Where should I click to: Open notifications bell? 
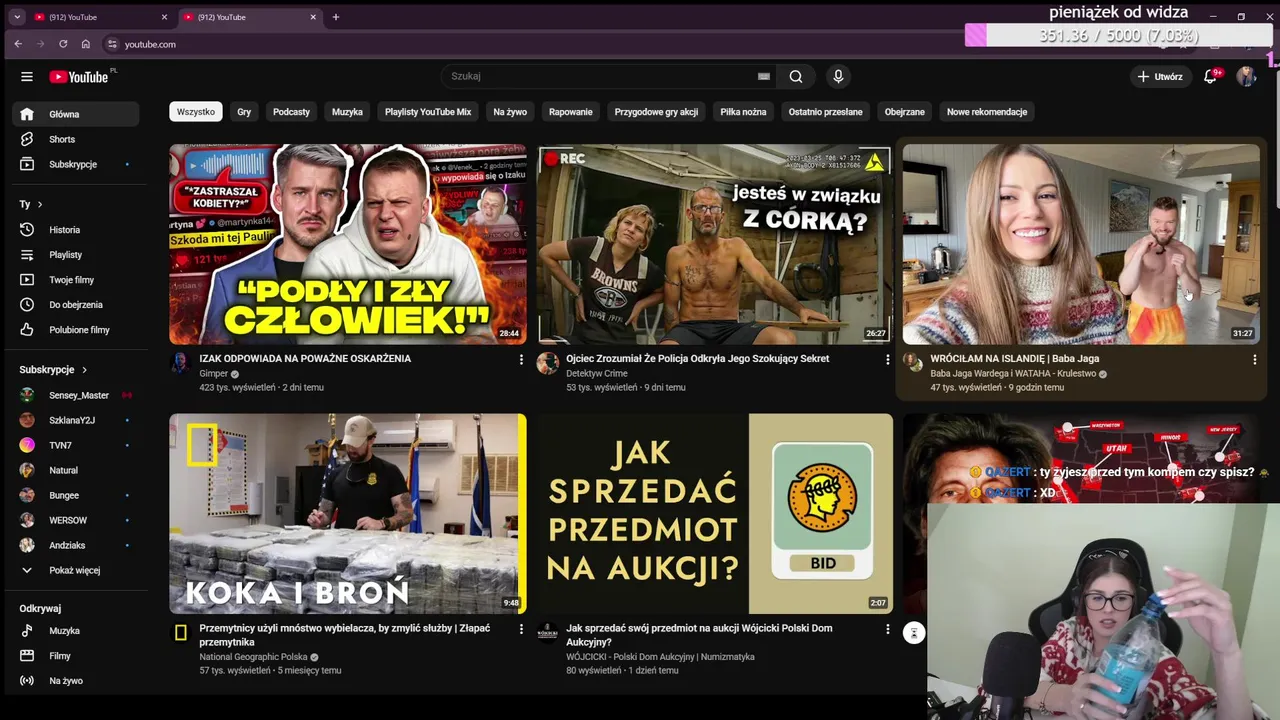point(1211,76)
